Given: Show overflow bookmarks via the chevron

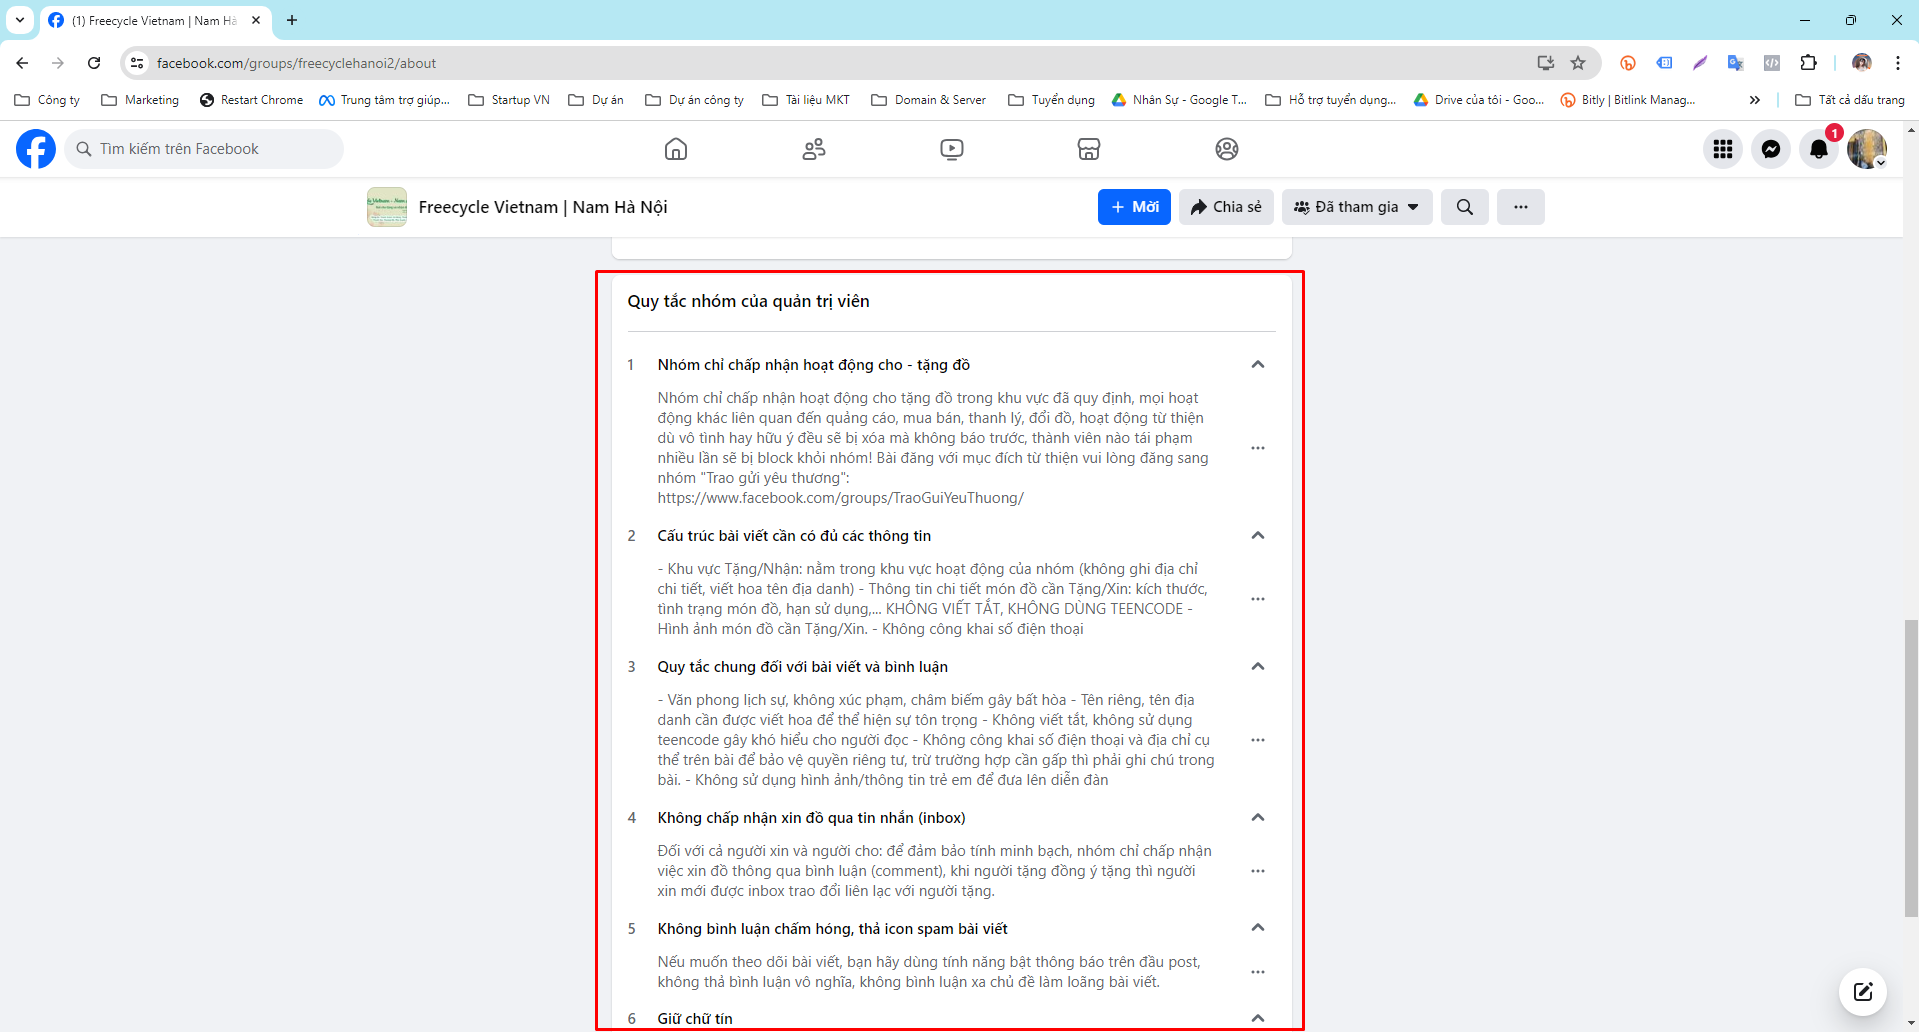Looking at the screenshot, I should 1754,99.
